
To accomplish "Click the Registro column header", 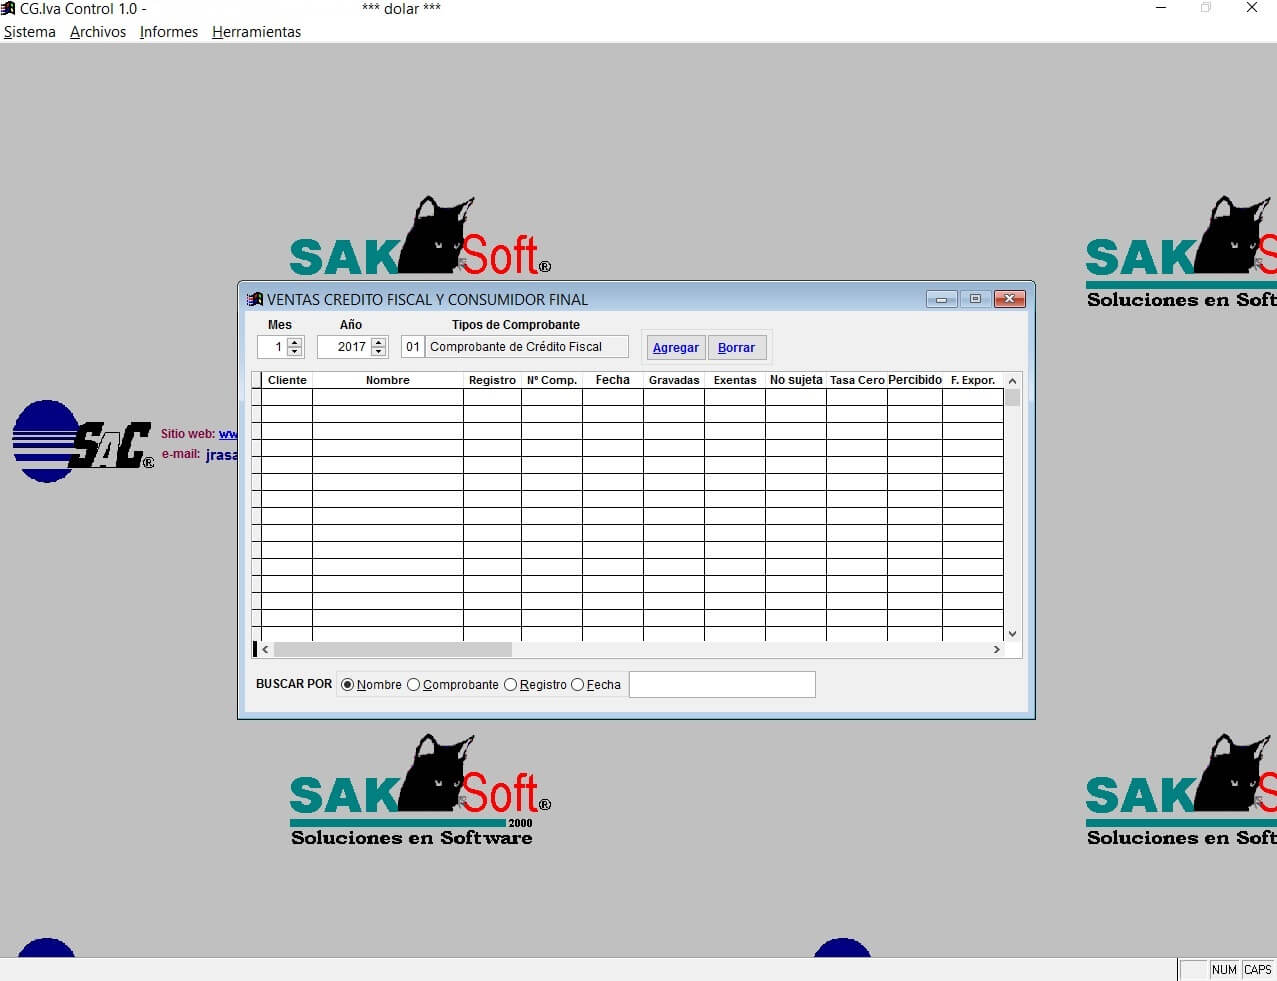I will point(492,380).
